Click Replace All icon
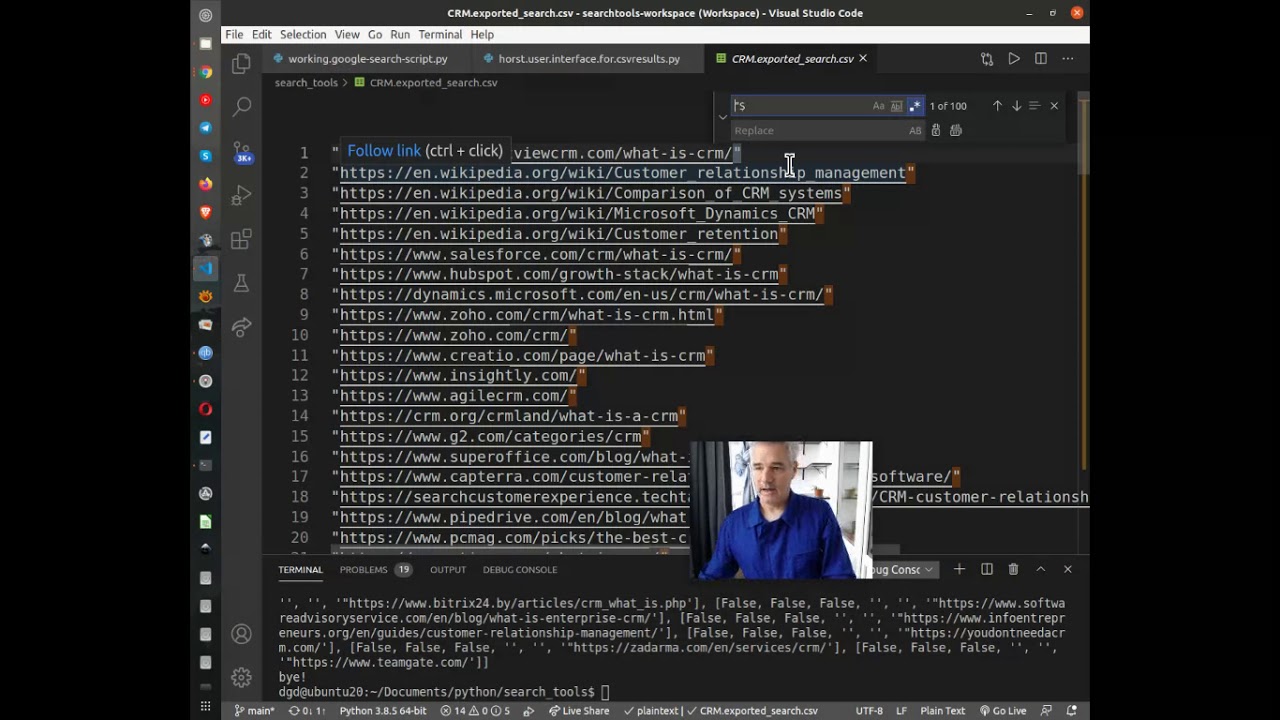The height and width of the screenshot is (720, 1280). [x=956, y=130]
